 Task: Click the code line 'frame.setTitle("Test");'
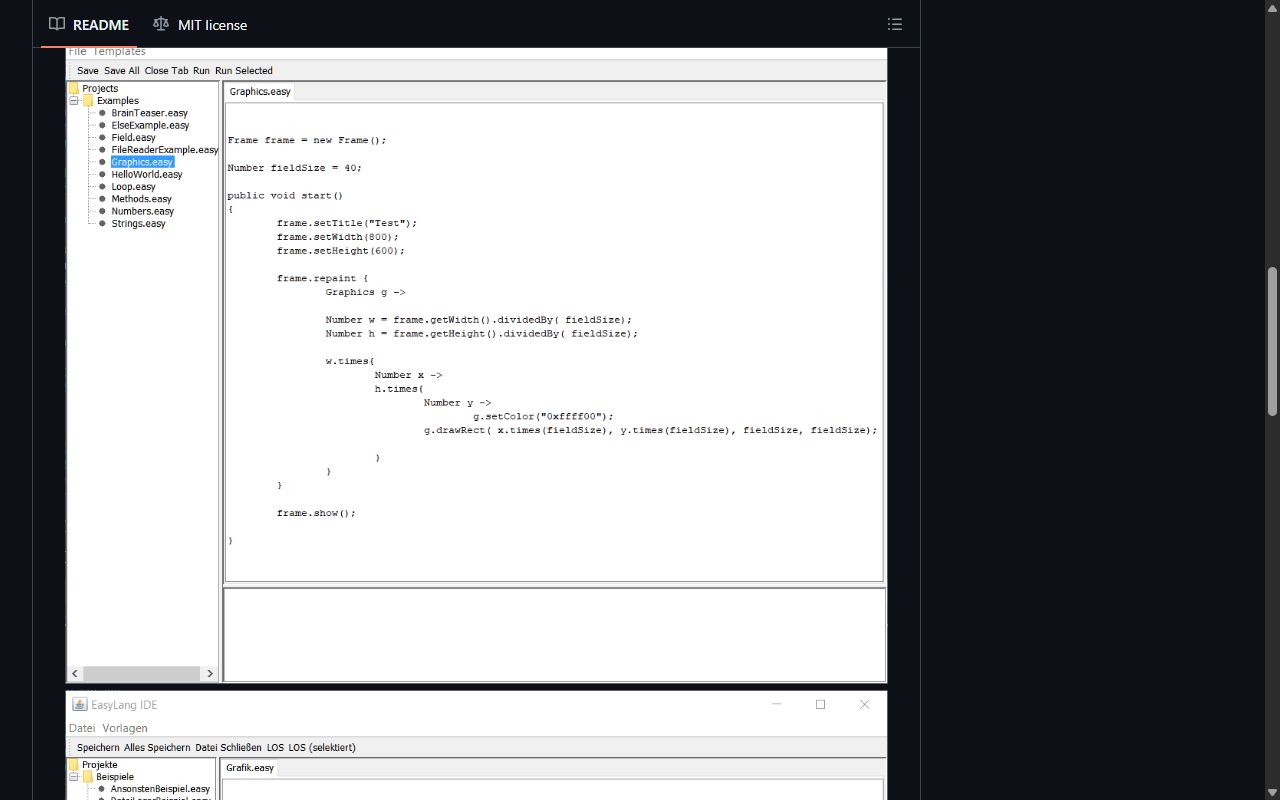(347, 223)
